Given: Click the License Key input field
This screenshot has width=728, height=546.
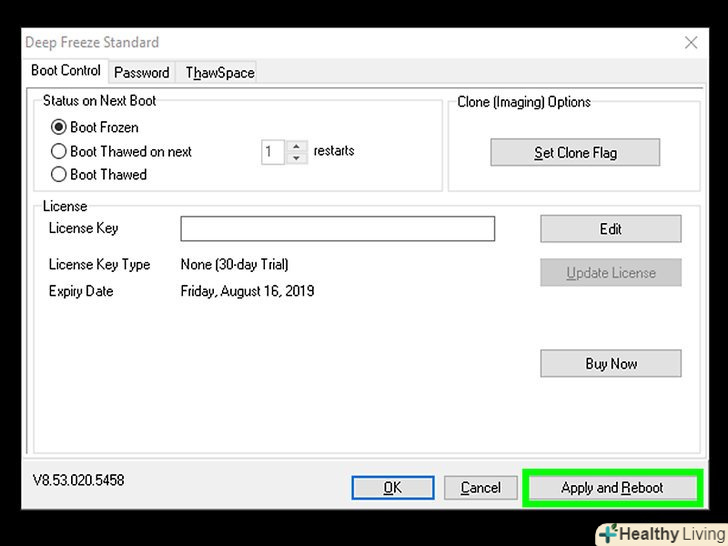Looking at the screenshot, I should pyautogui.click(x=338, y=228).
